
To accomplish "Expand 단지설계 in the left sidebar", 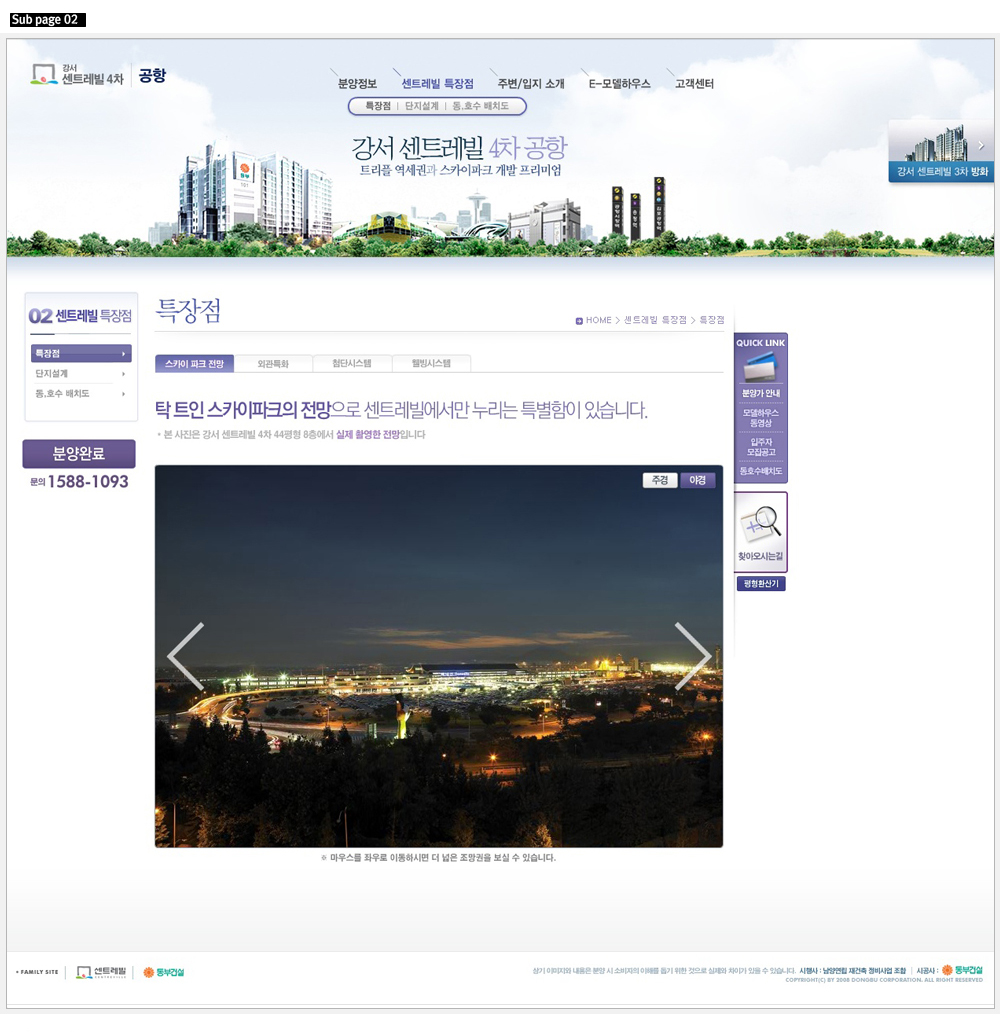I will pos(80,374).
